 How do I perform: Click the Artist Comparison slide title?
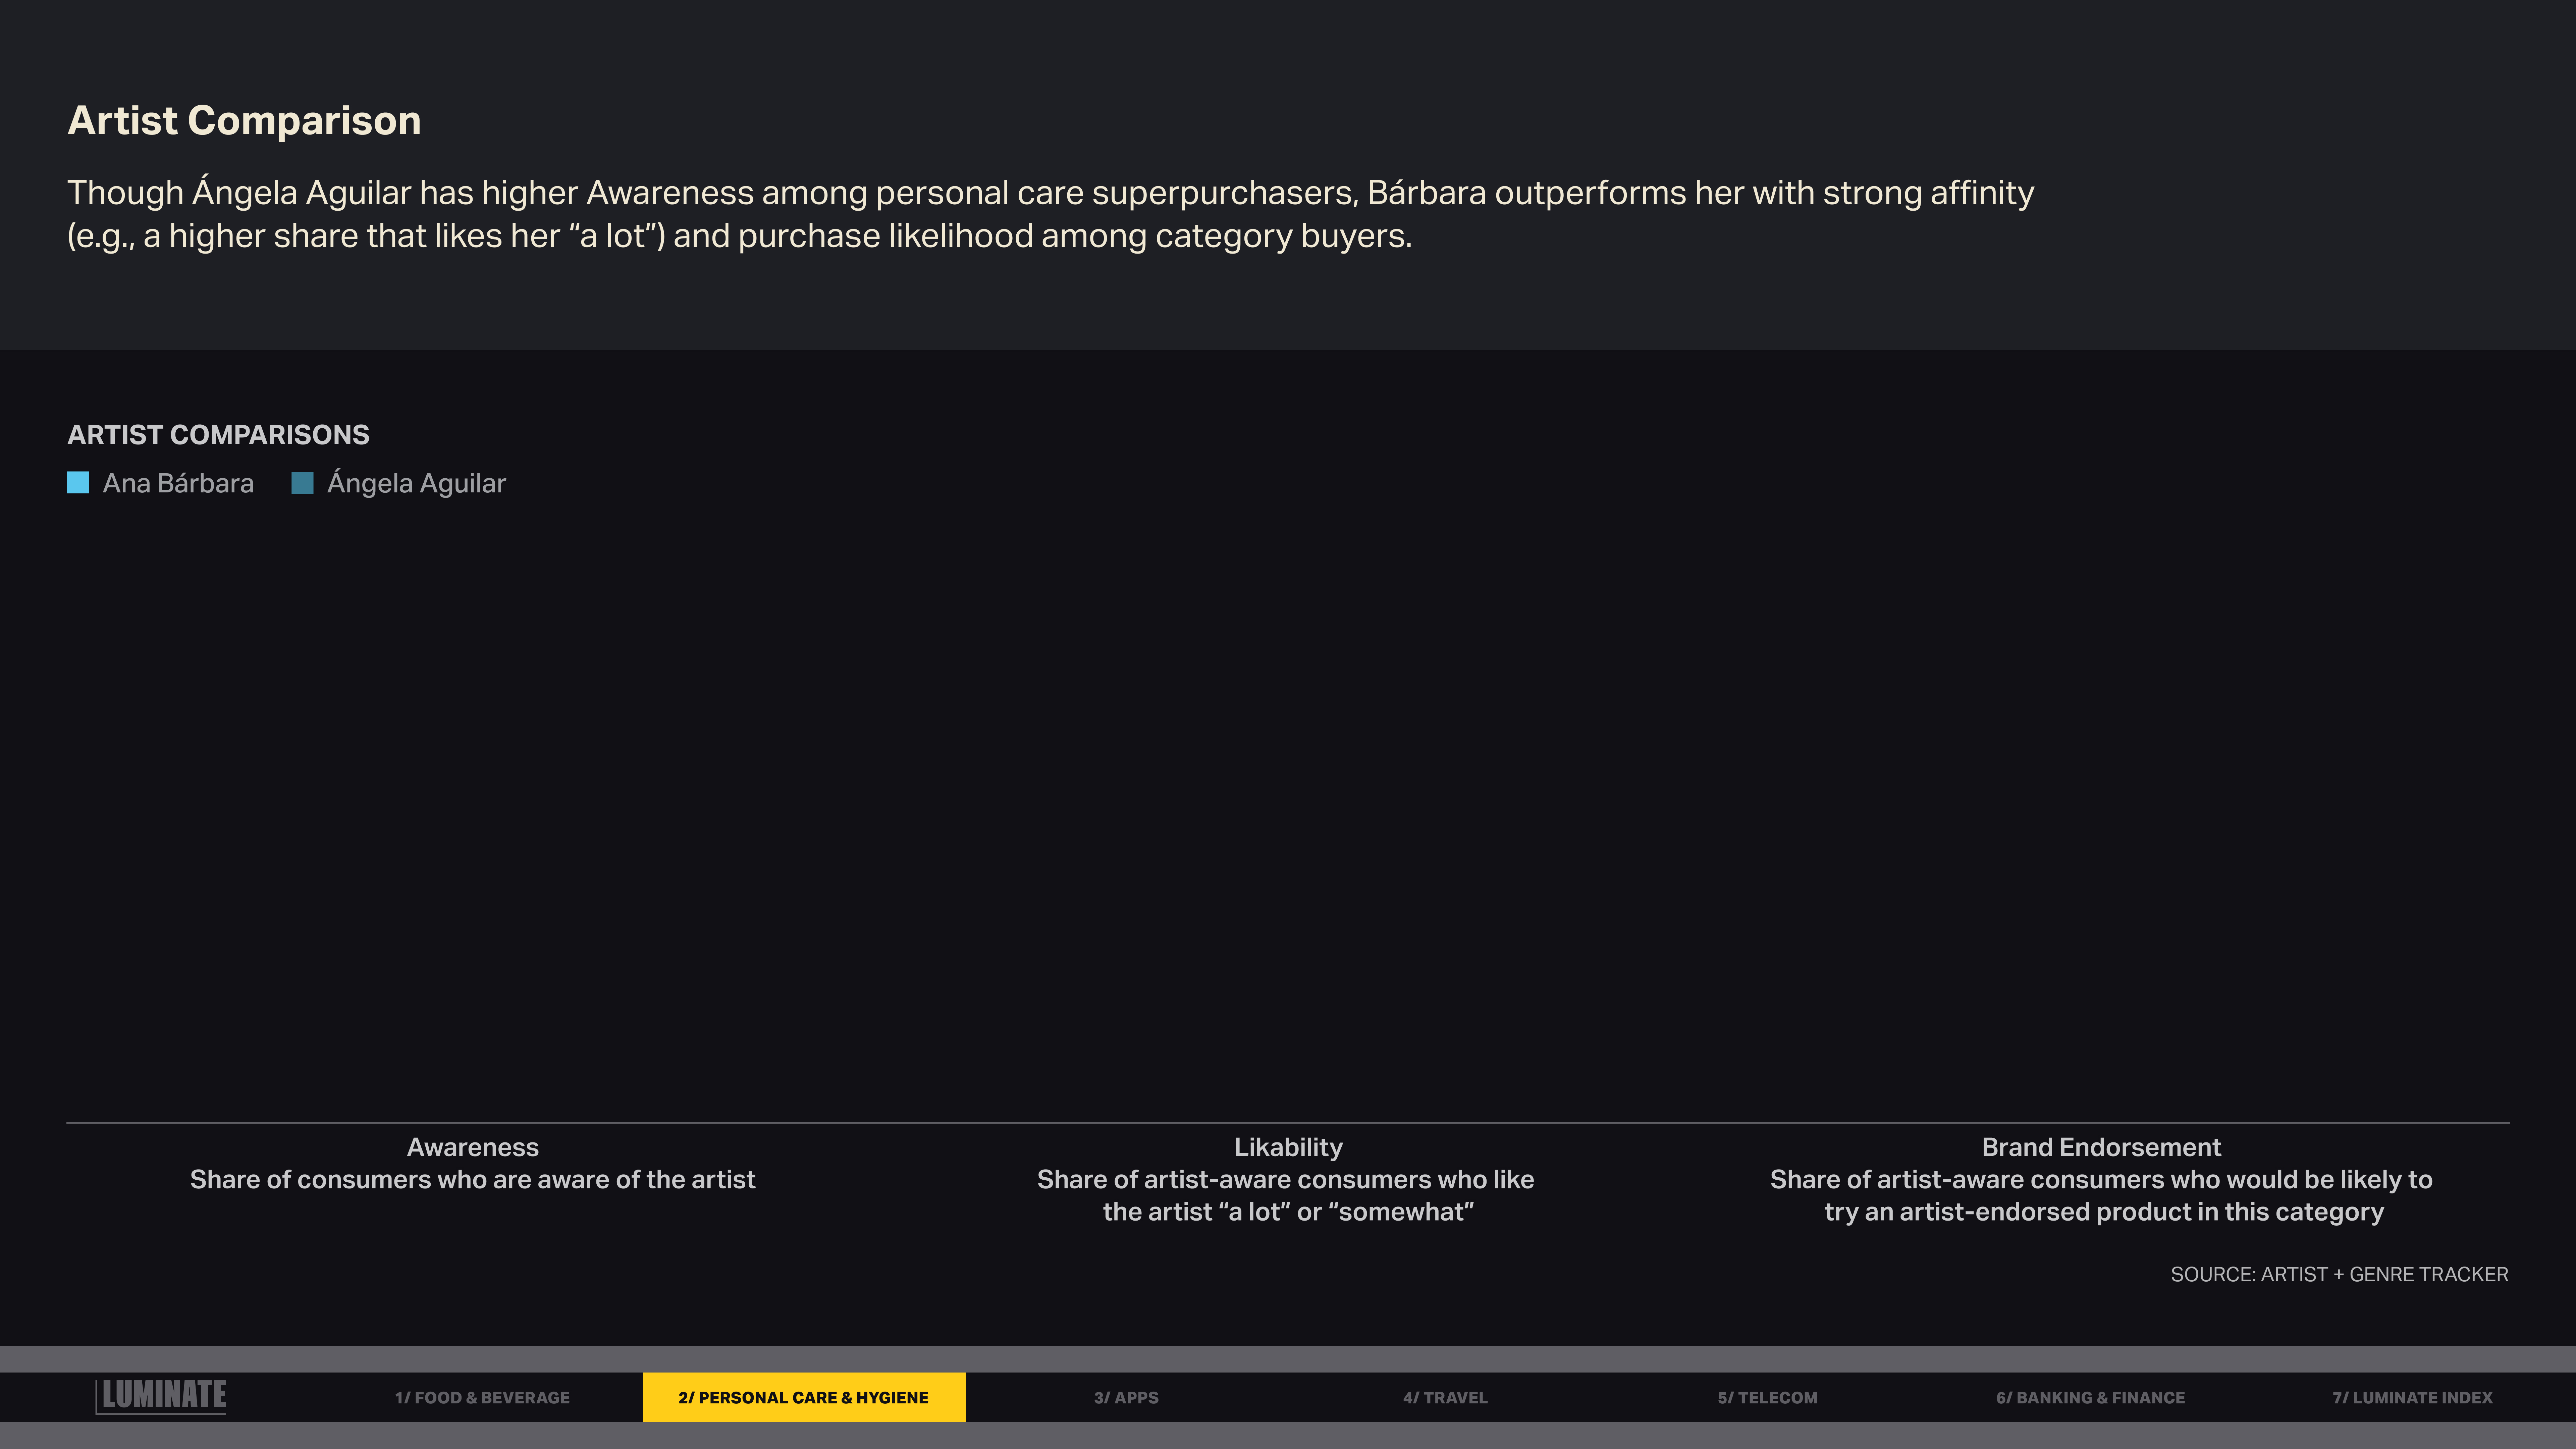[244, 120]
